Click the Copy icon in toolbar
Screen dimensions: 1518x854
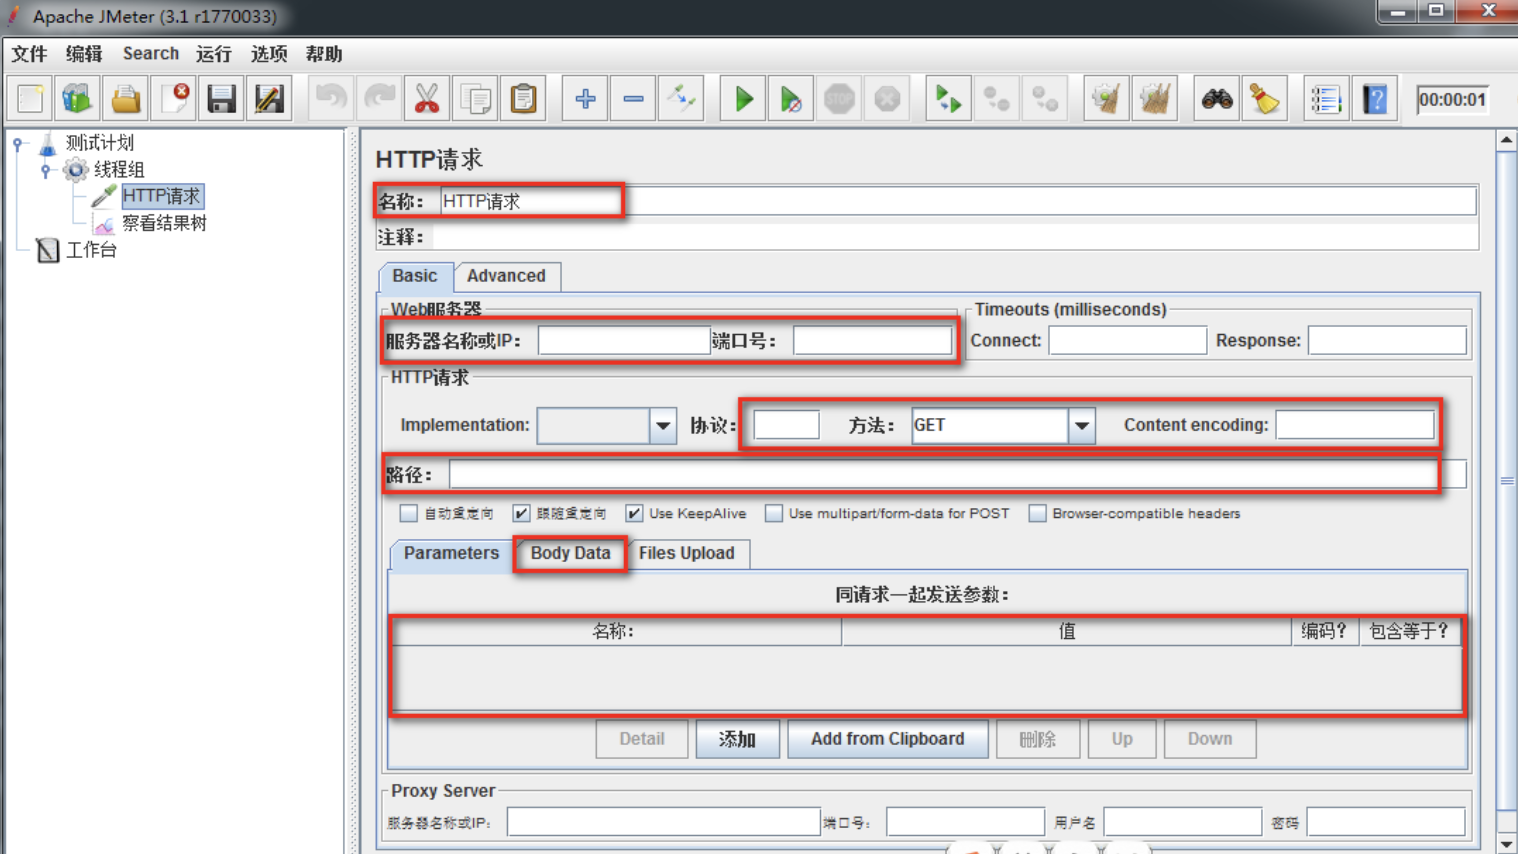[x=475, y=99]
